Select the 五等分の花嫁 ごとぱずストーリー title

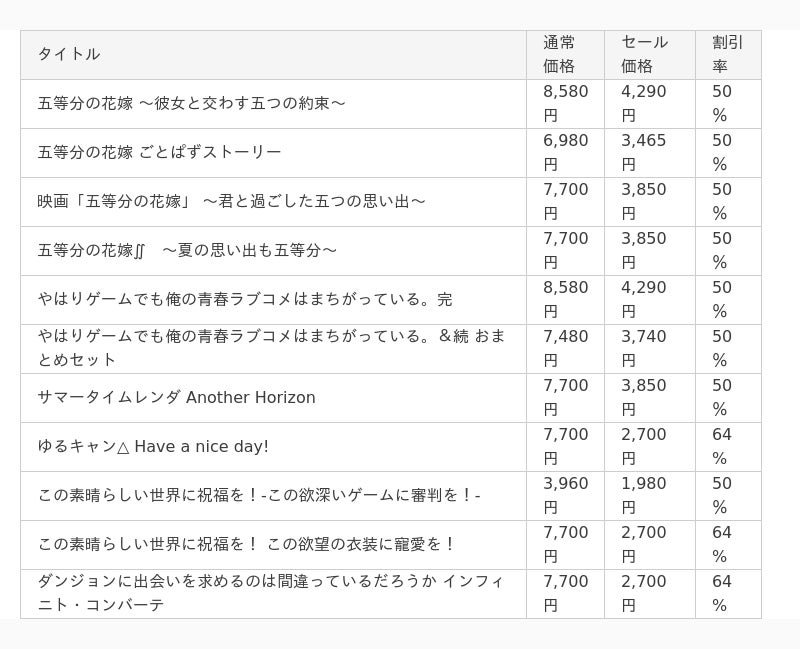159,152
